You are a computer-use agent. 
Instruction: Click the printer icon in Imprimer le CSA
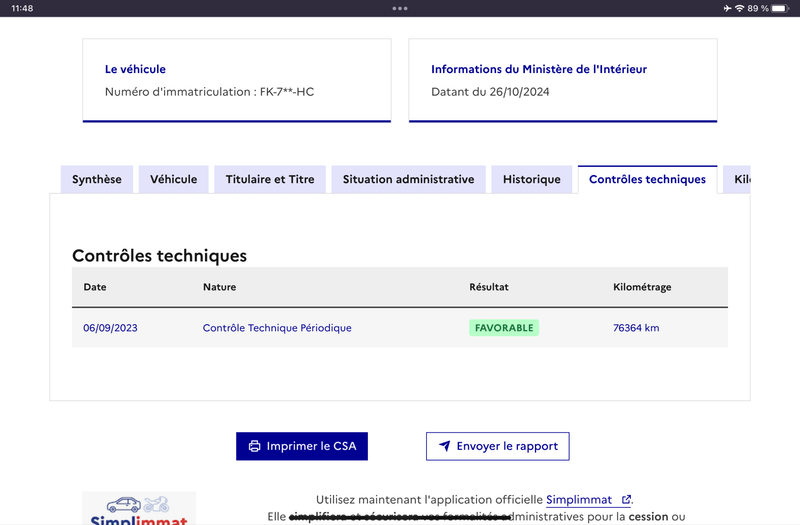(x=254, y=446)
